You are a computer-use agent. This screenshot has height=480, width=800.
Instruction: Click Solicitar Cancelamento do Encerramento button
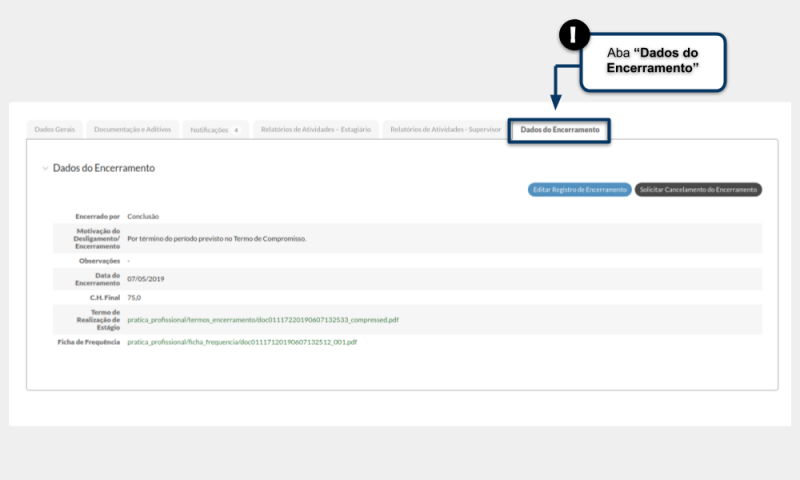(x=698, y=190)
